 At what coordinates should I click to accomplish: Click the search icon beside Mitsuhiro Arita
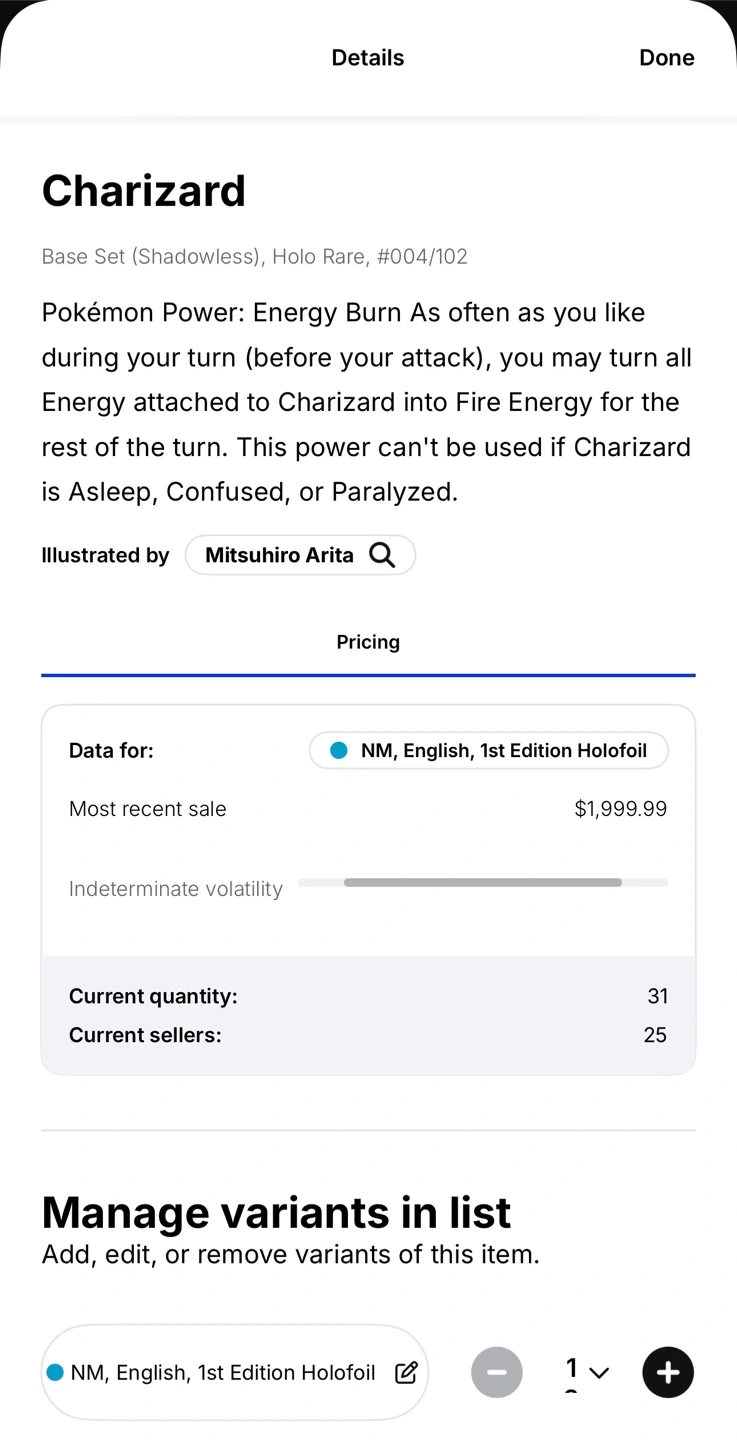coord(382,555)
